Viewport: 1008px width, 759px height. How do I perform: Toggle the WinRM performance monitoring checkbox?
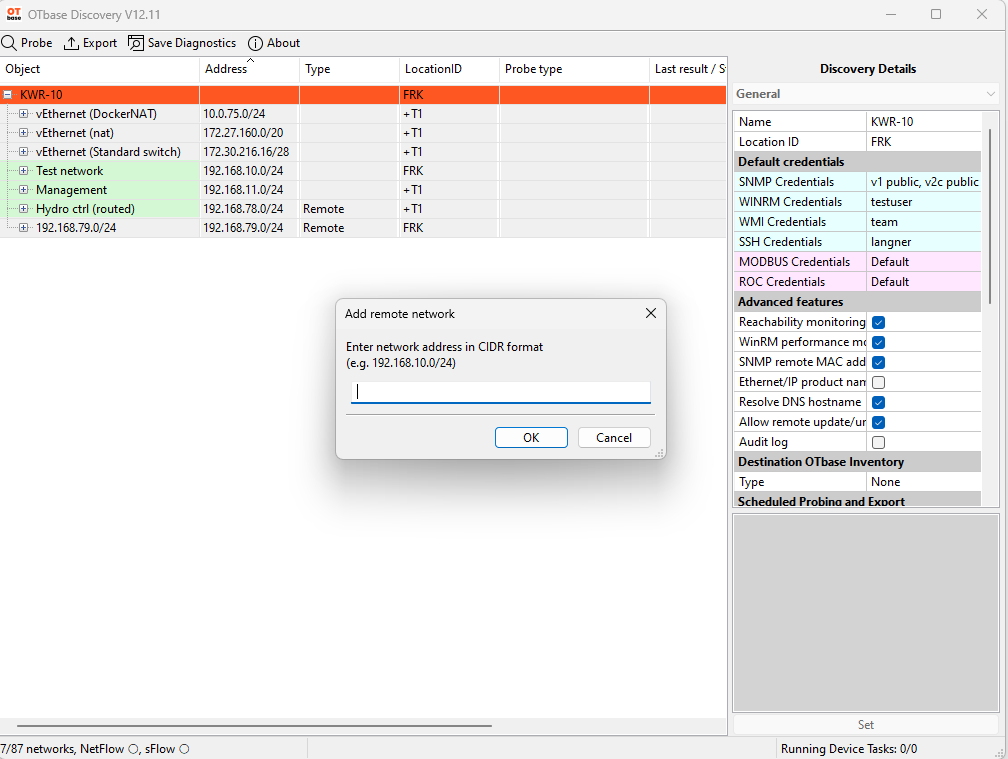pos(878,342)
